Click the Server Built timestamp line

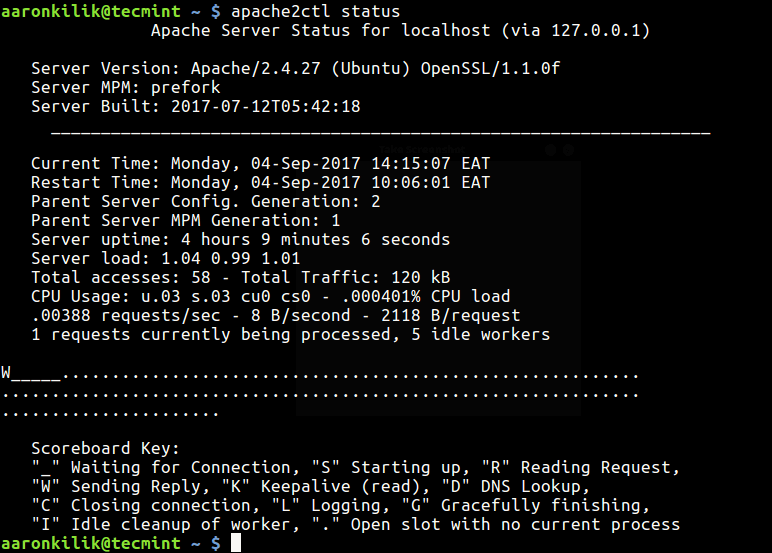coord(196,107)
